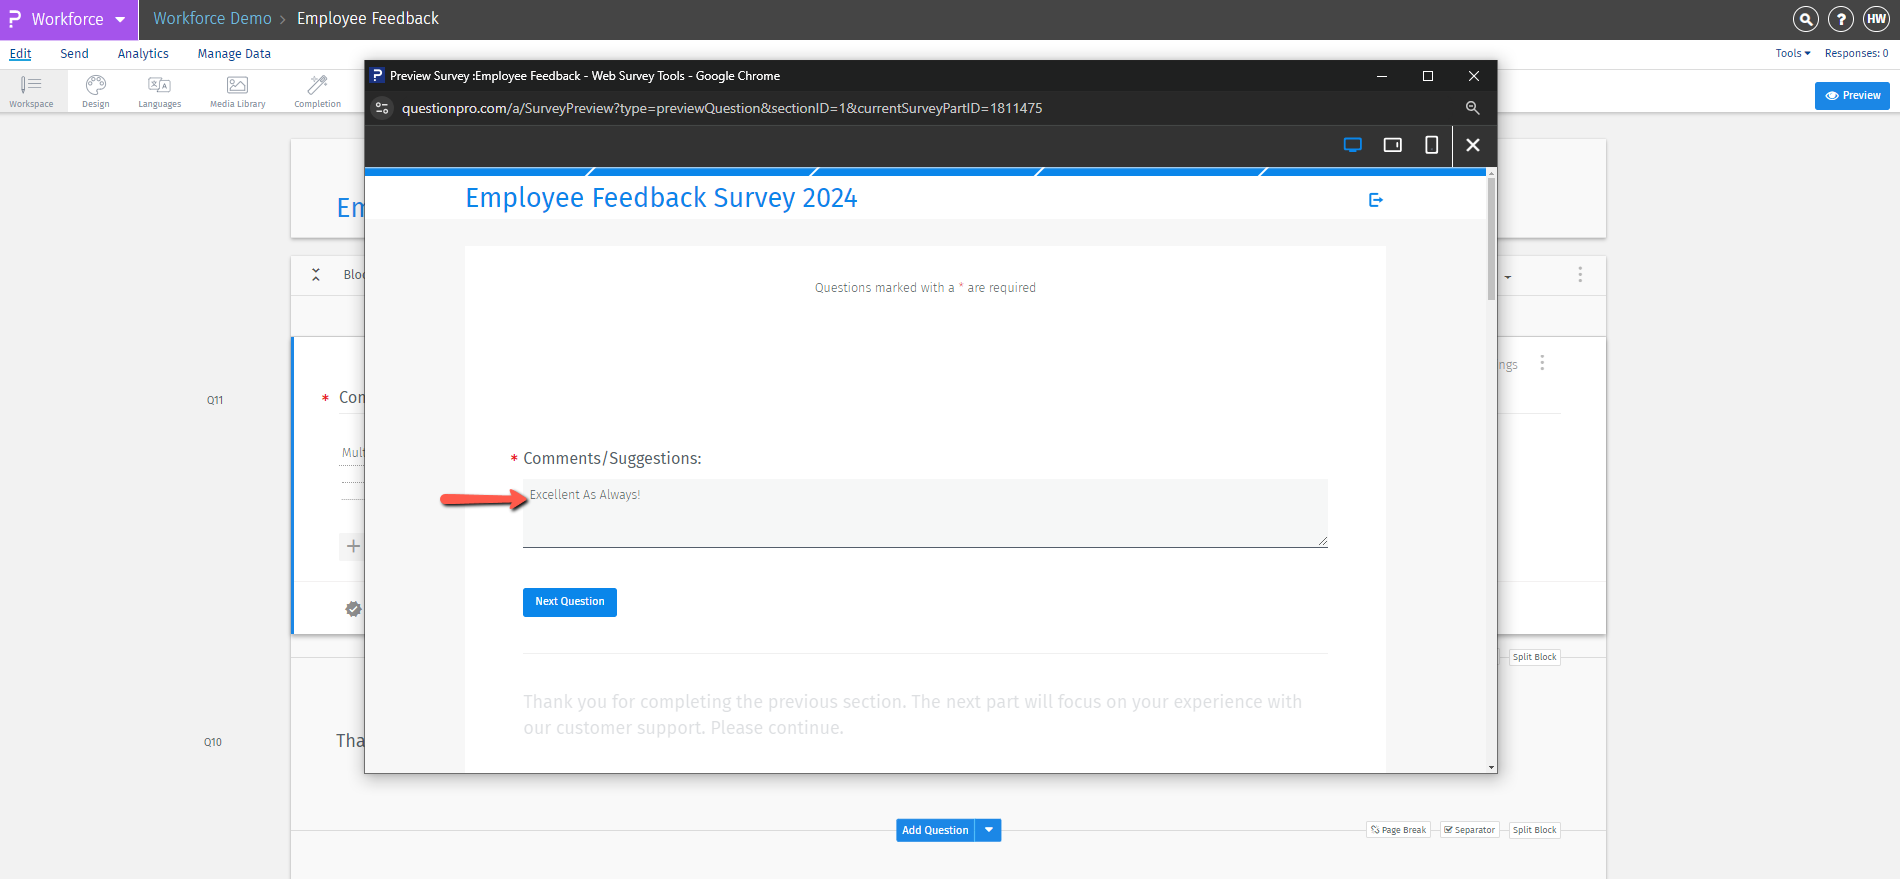Click the preview window vertical scrollbar
Screen dimensions: 1900x879
coord(1491,239)
